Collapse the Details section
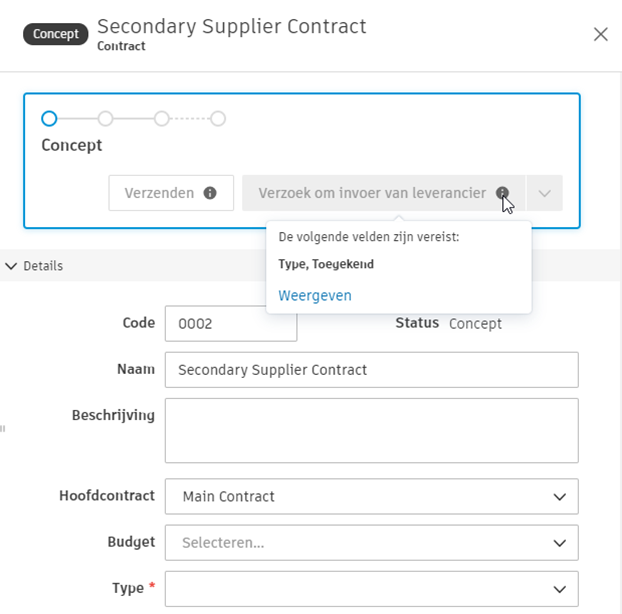The height and width of the screenshot is (614, 622). [x=12, y=266]
